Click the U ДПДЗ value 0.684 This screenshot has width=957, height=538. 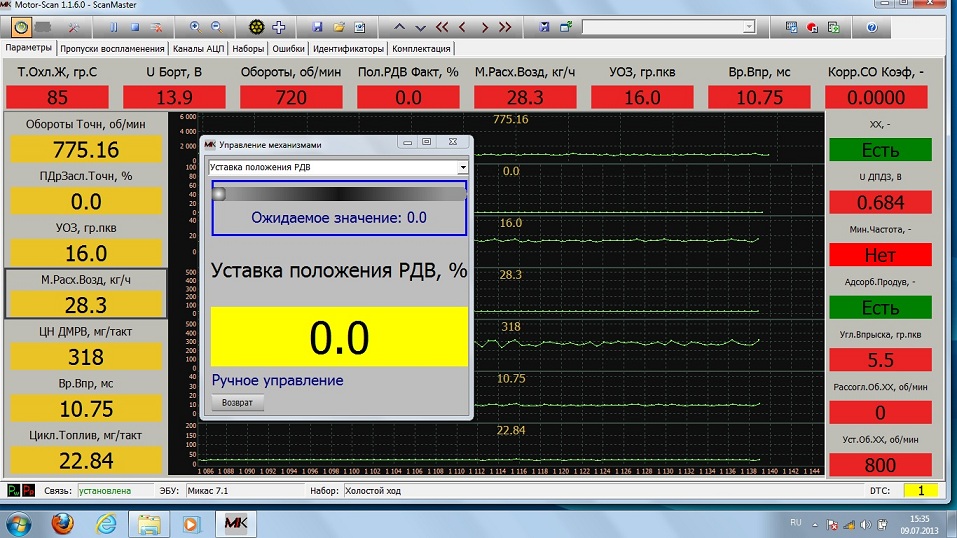[880, 203]
